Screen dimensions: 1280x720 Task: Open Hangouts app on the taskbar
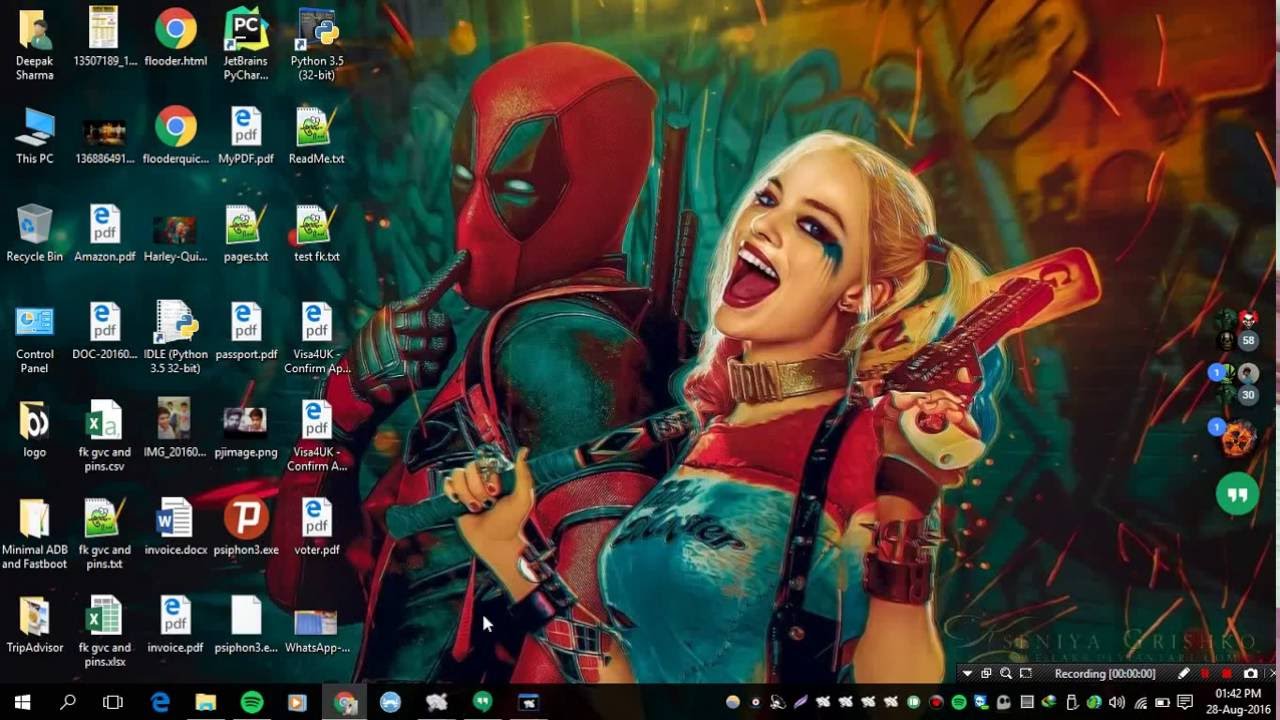click(483, 703)
